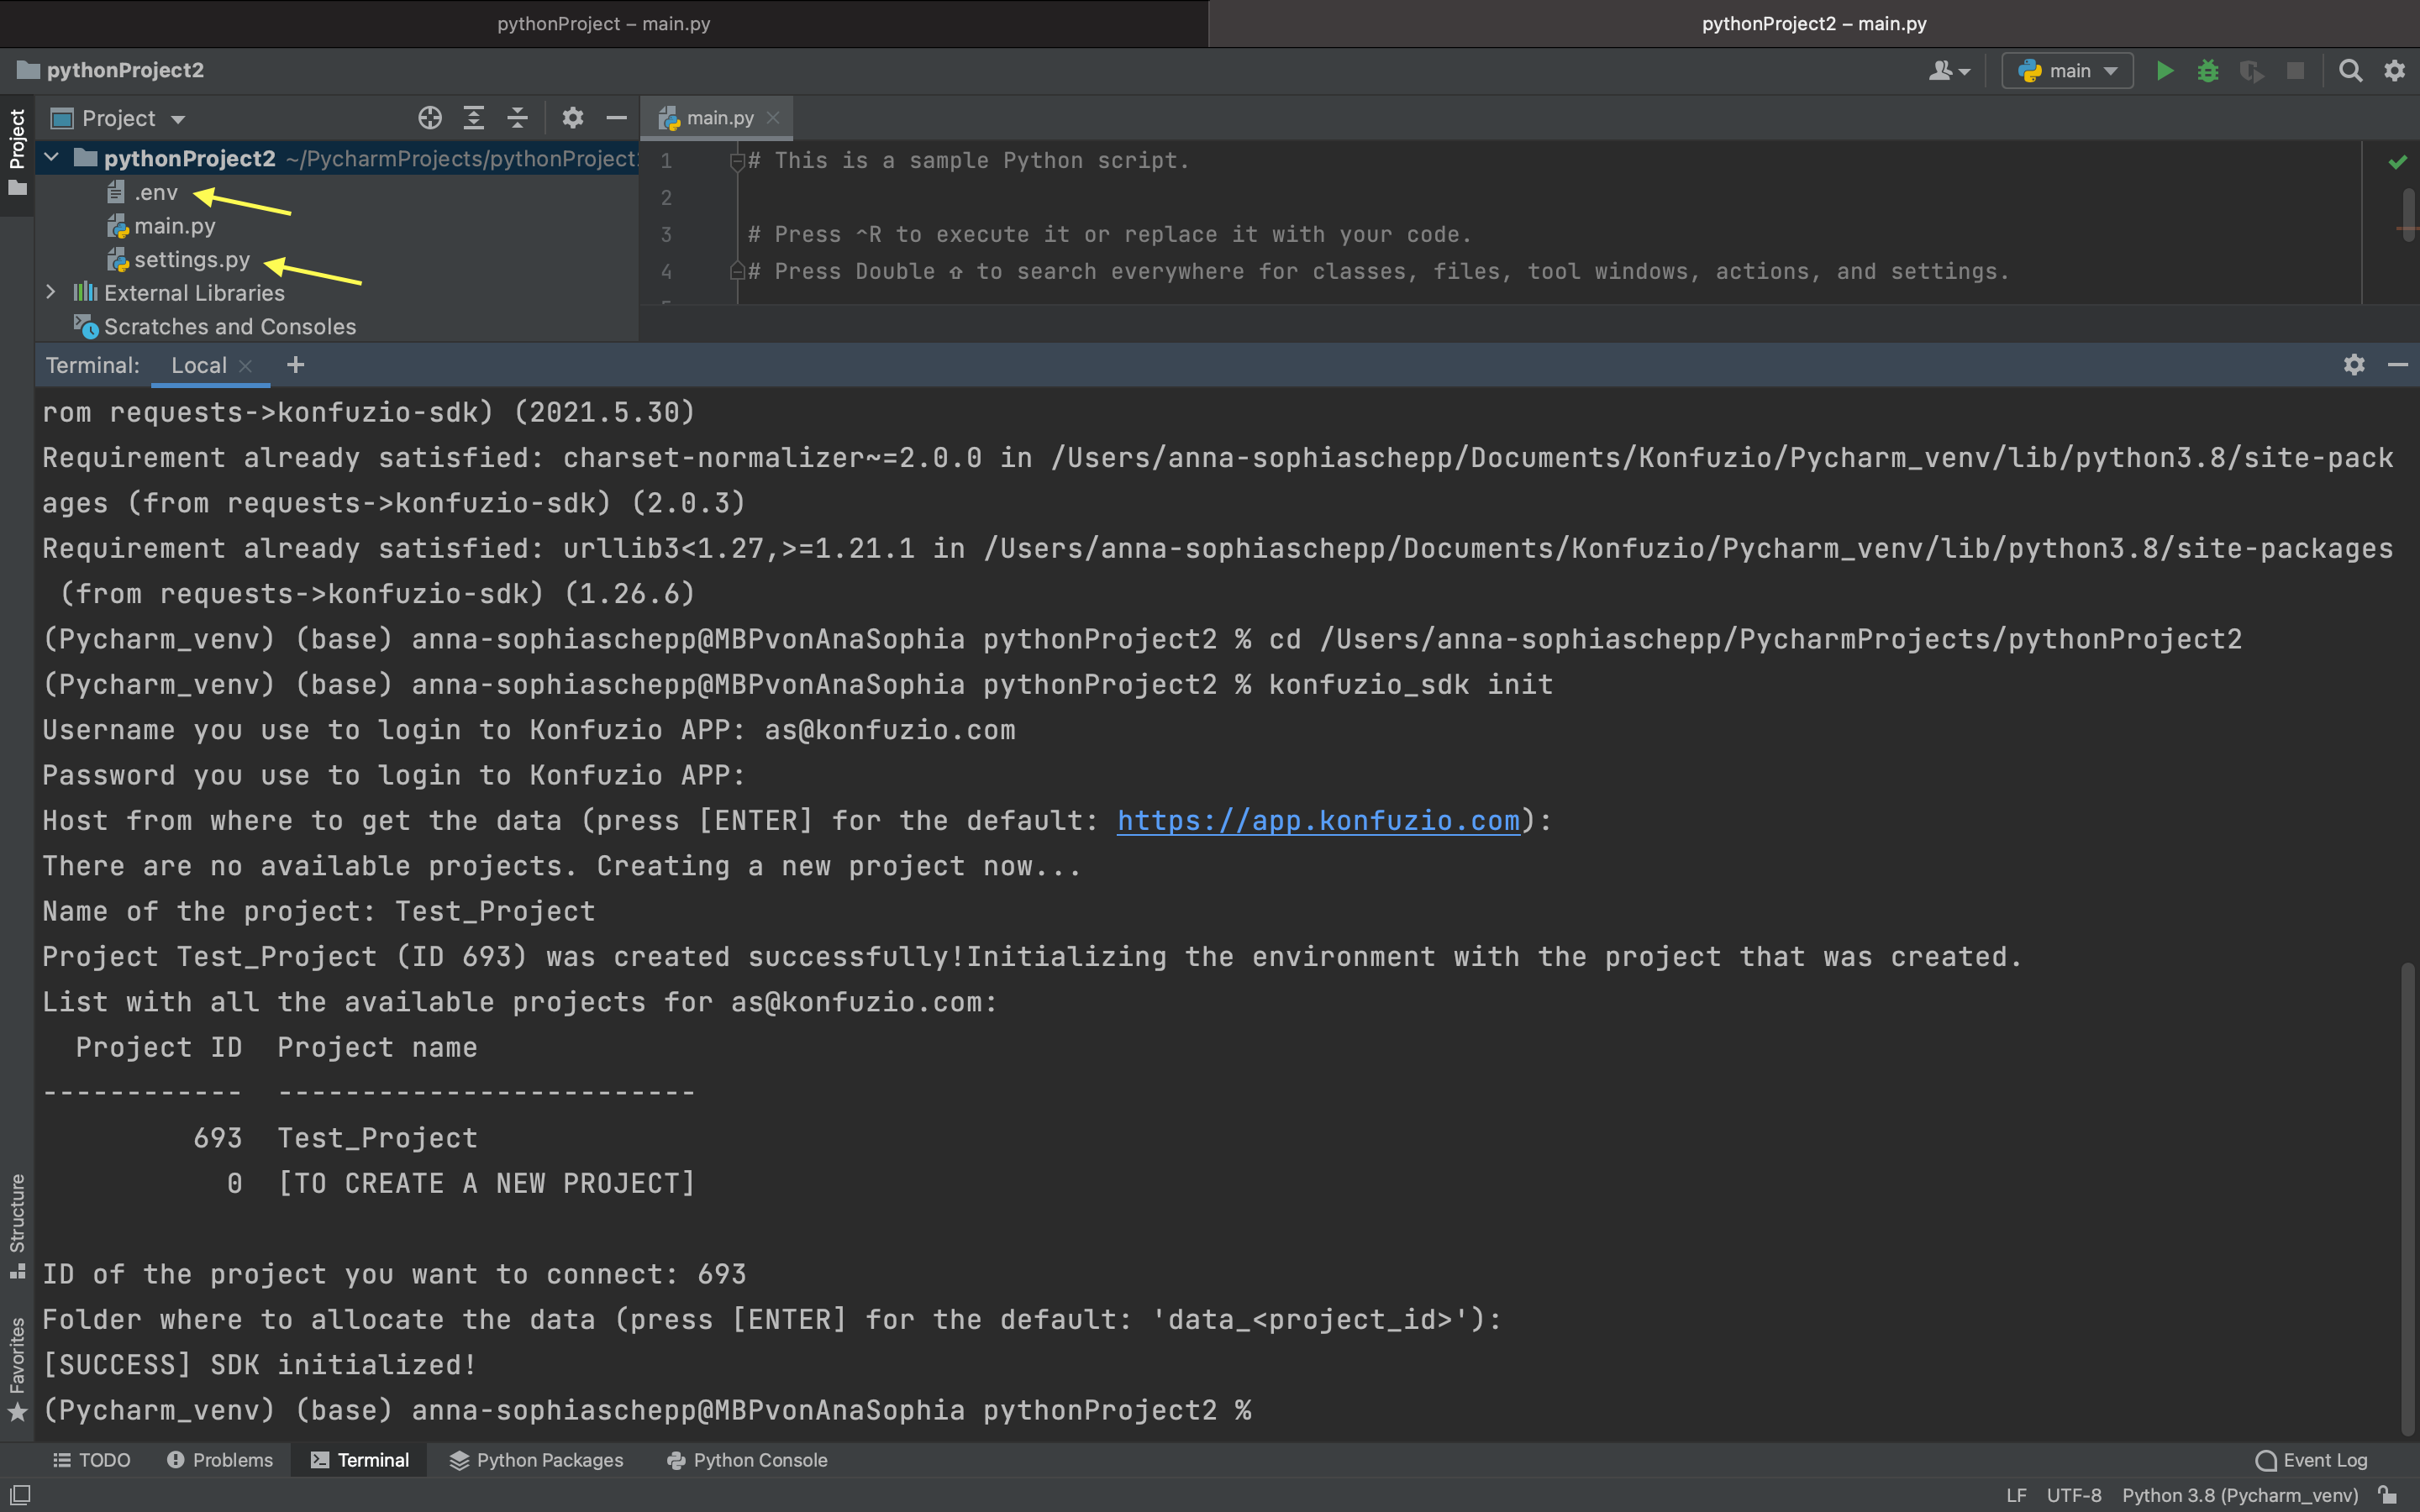Viewport: 2420px width, 1512px height.
Task: Run the main configuration with green play button
Action: pyautogui.click(x=2165, y=71)
